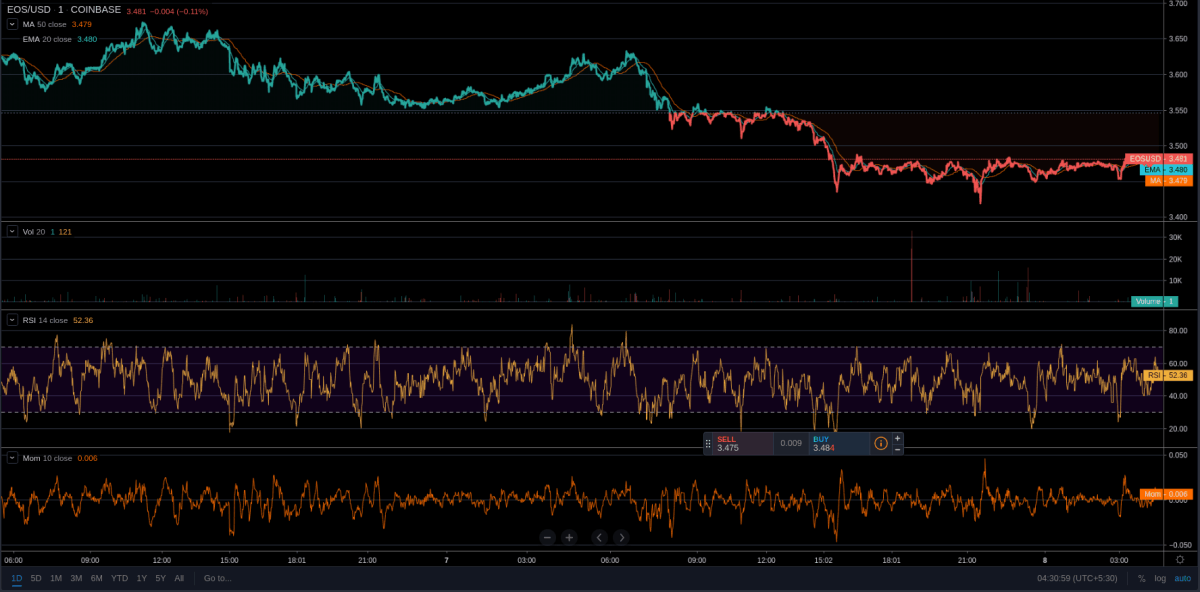
Task: Zoom out the chart with minus button
Action: (x=547, y=537)
